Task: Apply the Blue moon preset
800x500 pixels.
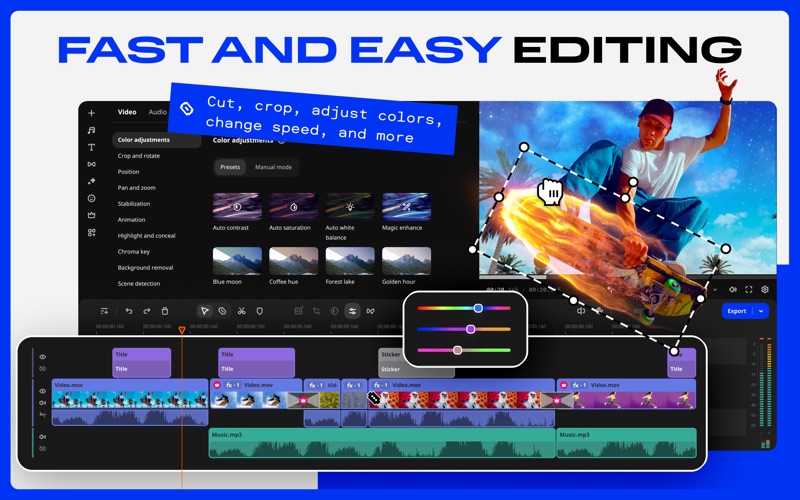Action: 237,261
